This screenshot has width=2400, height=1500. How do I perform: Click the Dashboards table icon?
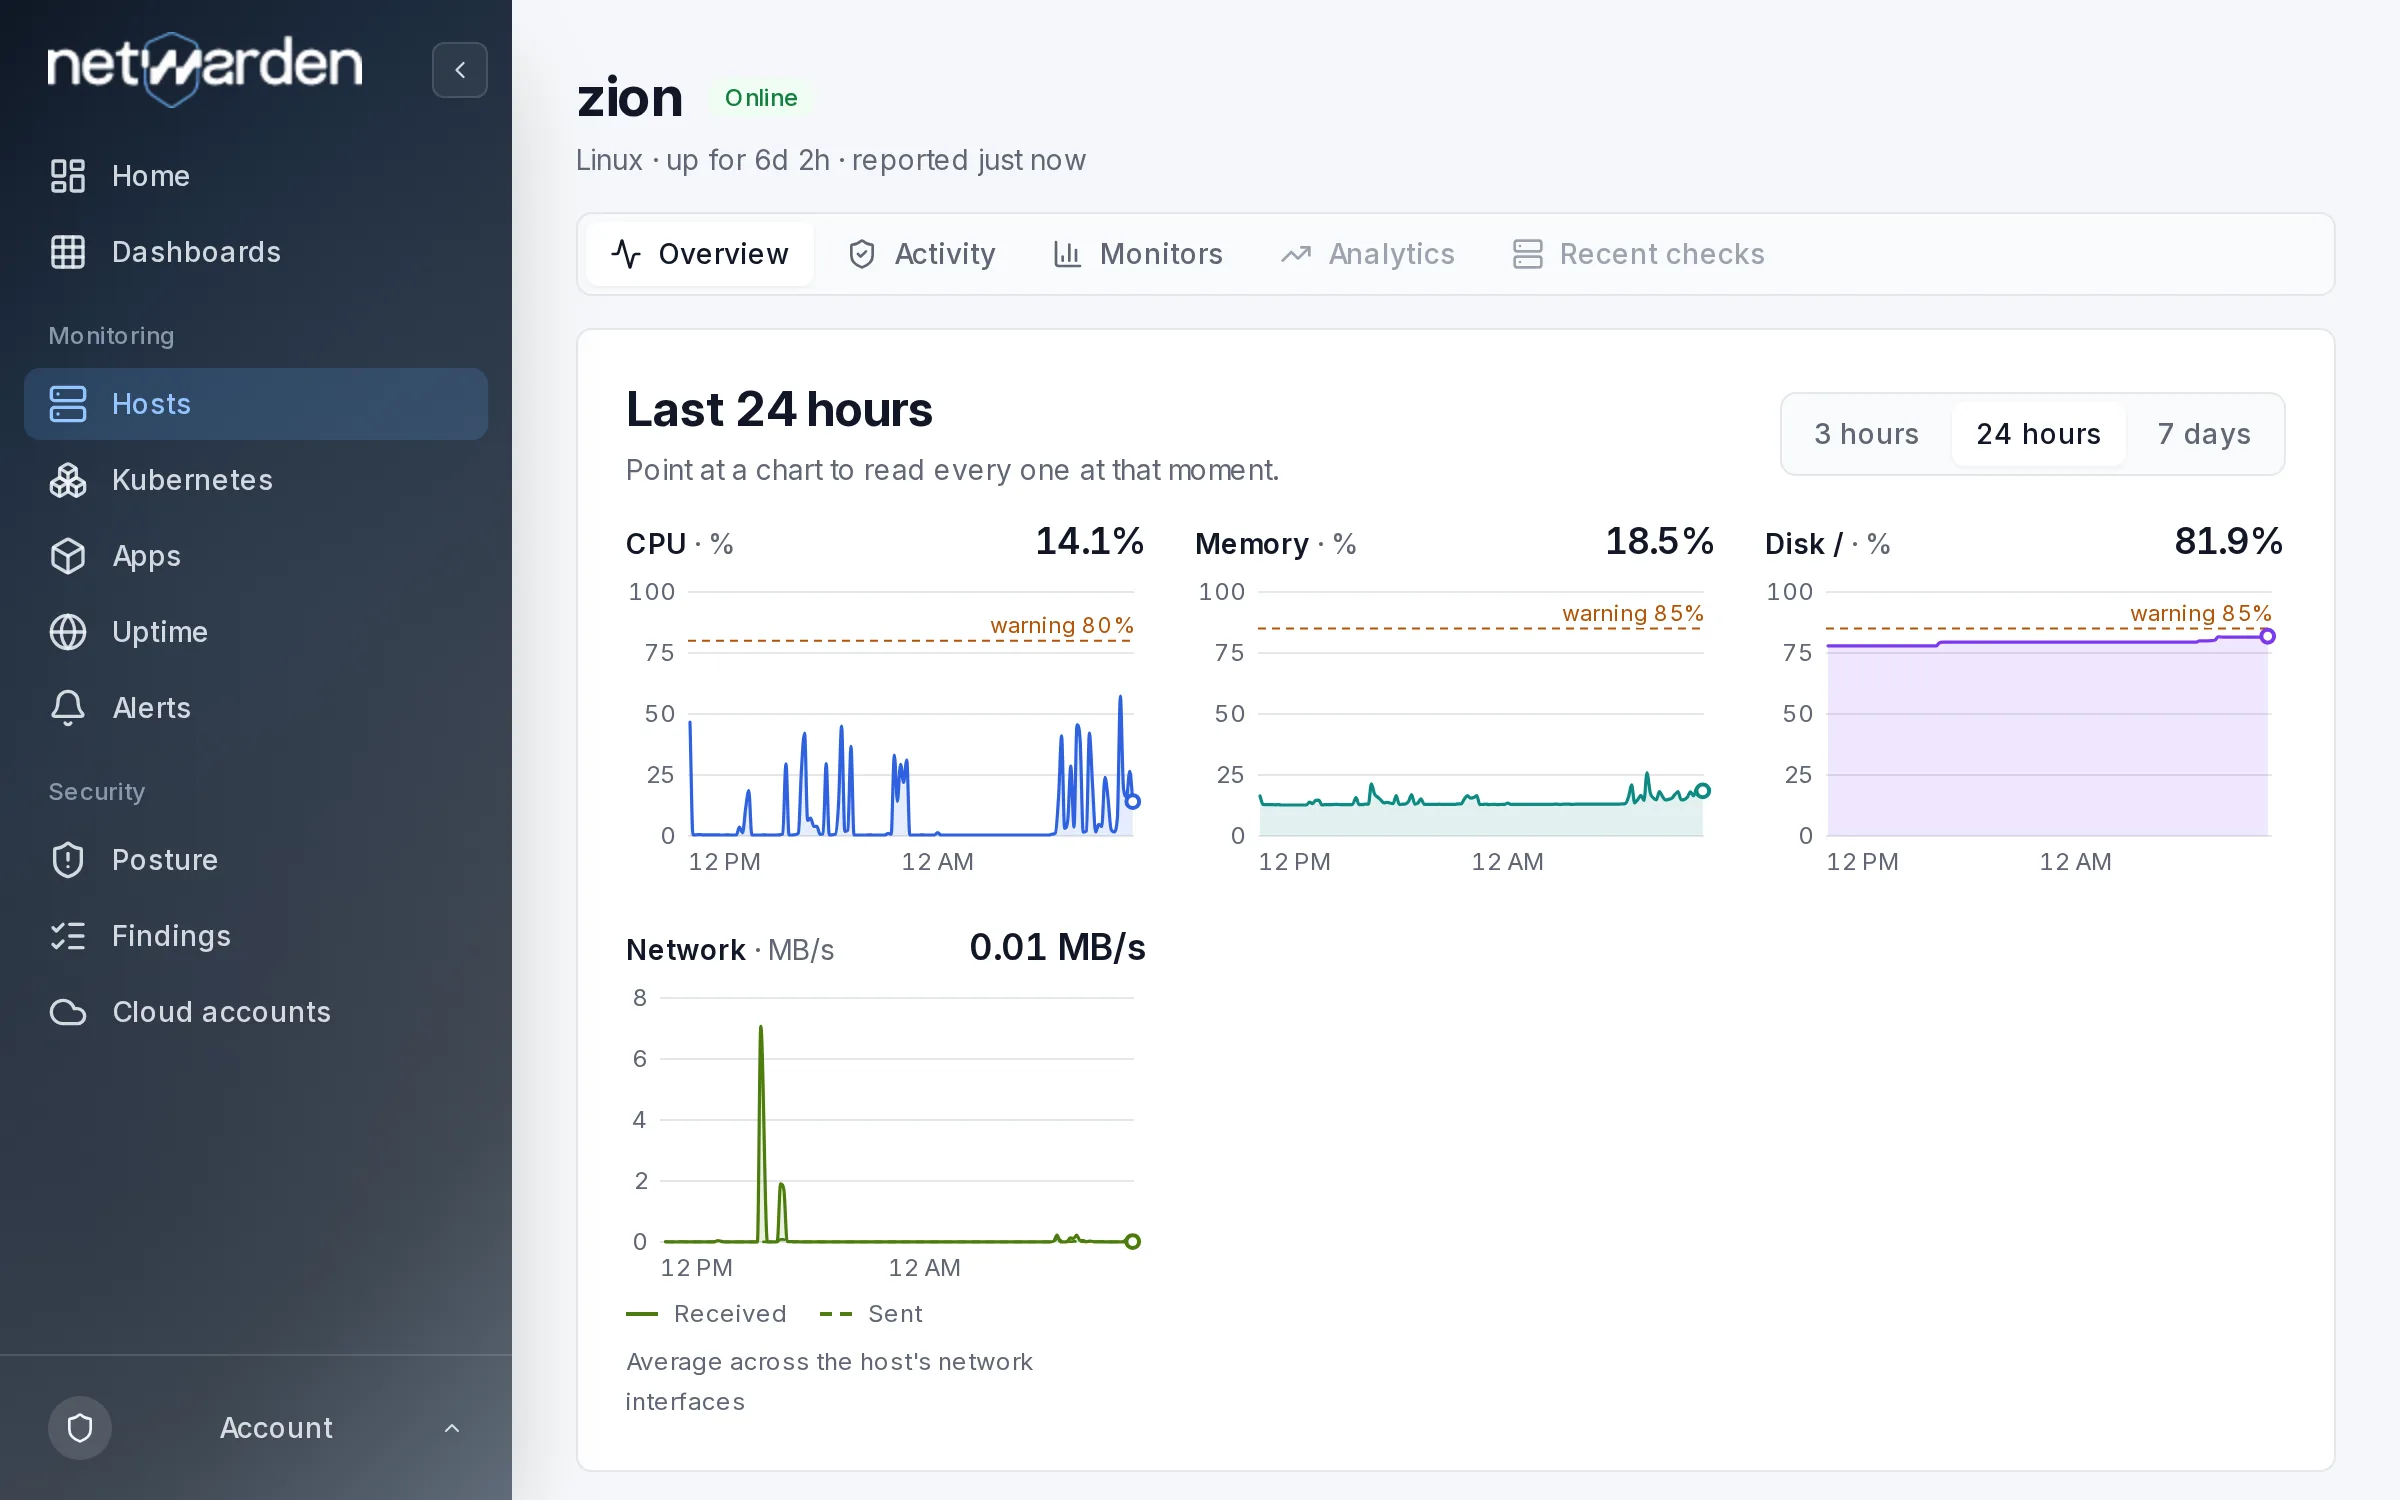[68, 252]
